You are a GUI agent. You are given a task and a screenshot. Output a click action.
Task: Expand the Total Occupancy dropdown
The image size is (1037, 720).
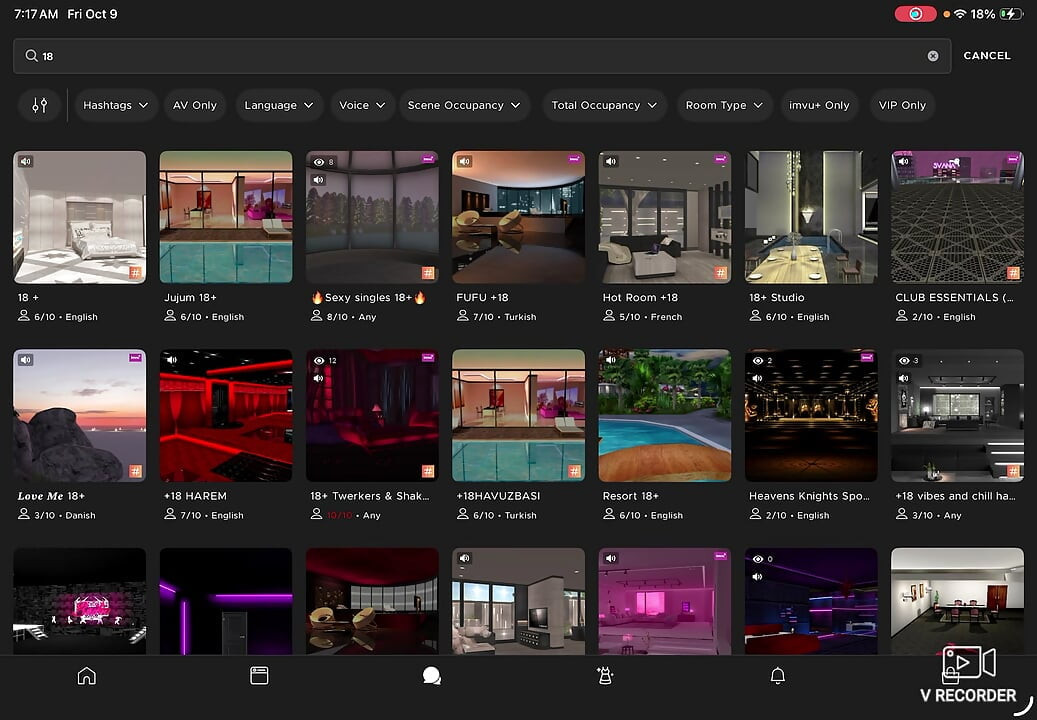click(604, 105)
